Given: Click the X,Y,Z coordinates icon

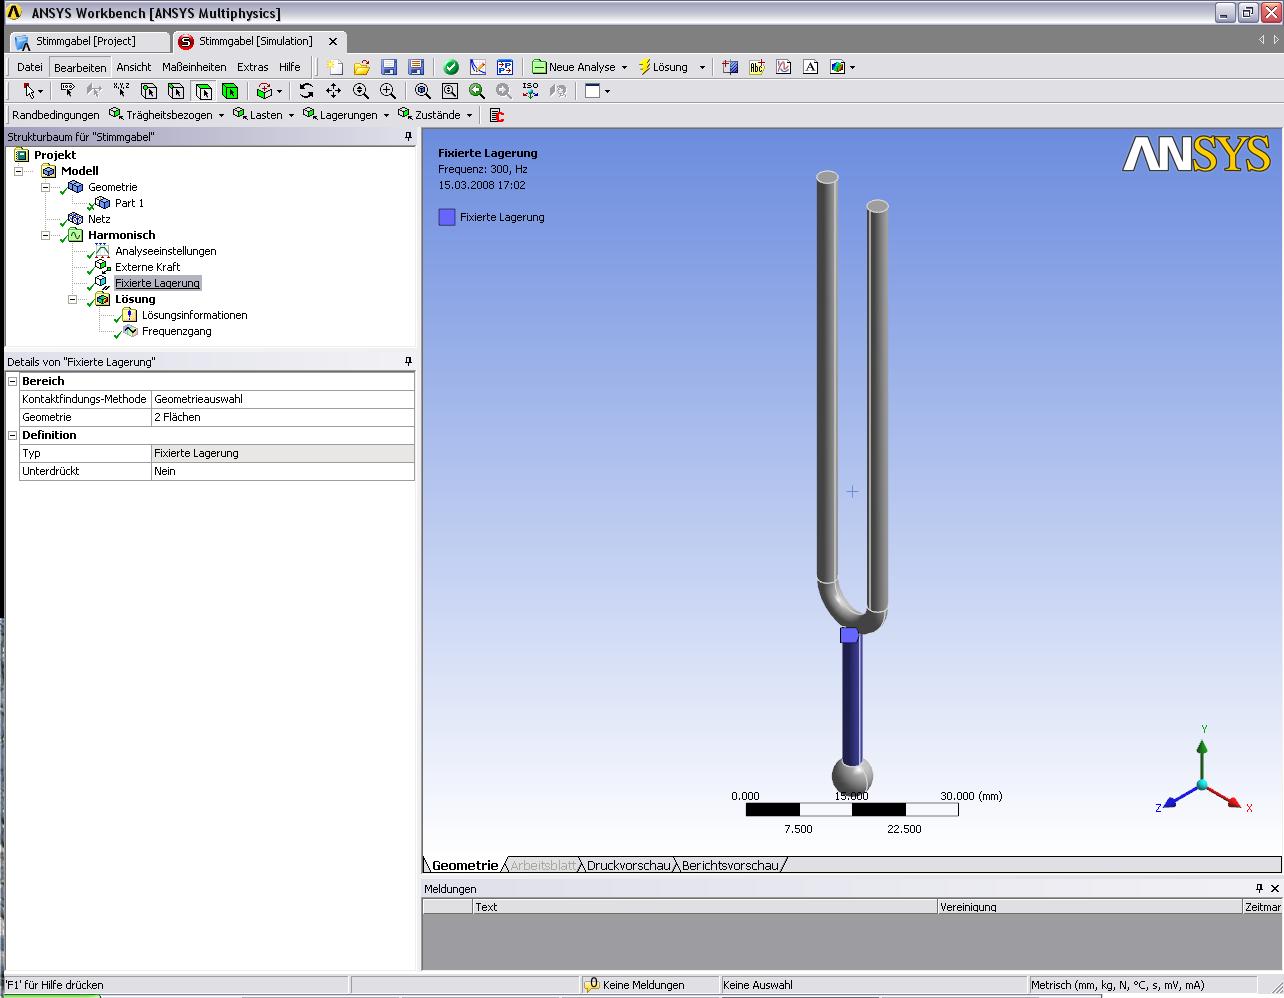Looking at the screenshot, I should (x=121, y=91).
